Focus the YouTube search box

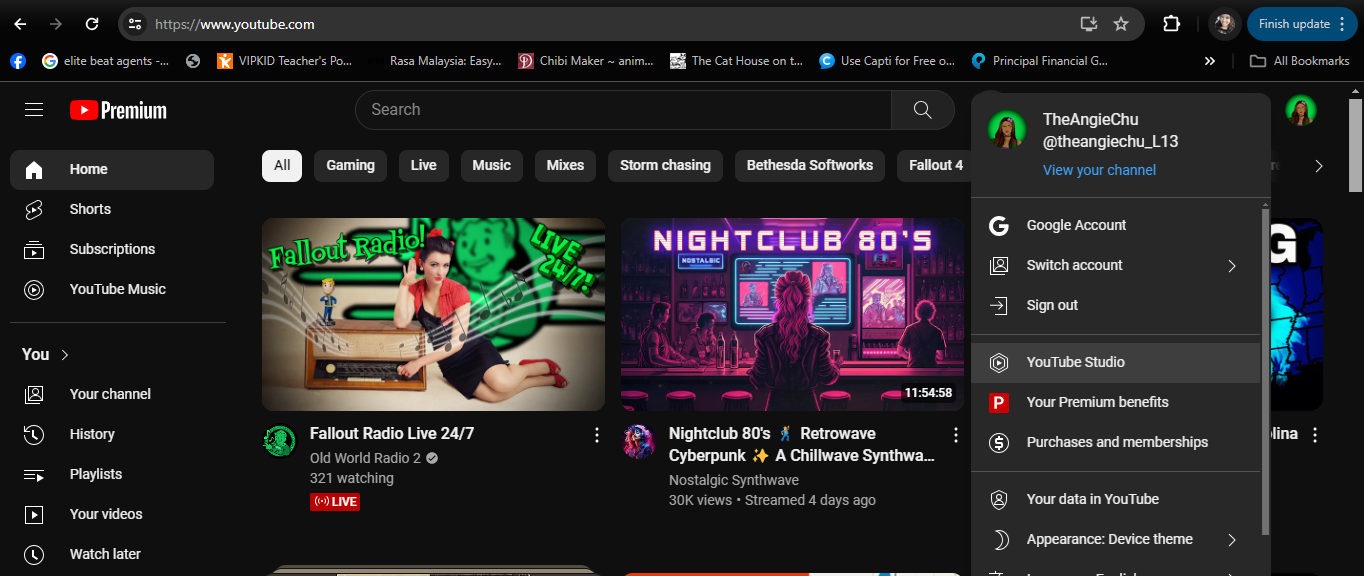[623, 110]
